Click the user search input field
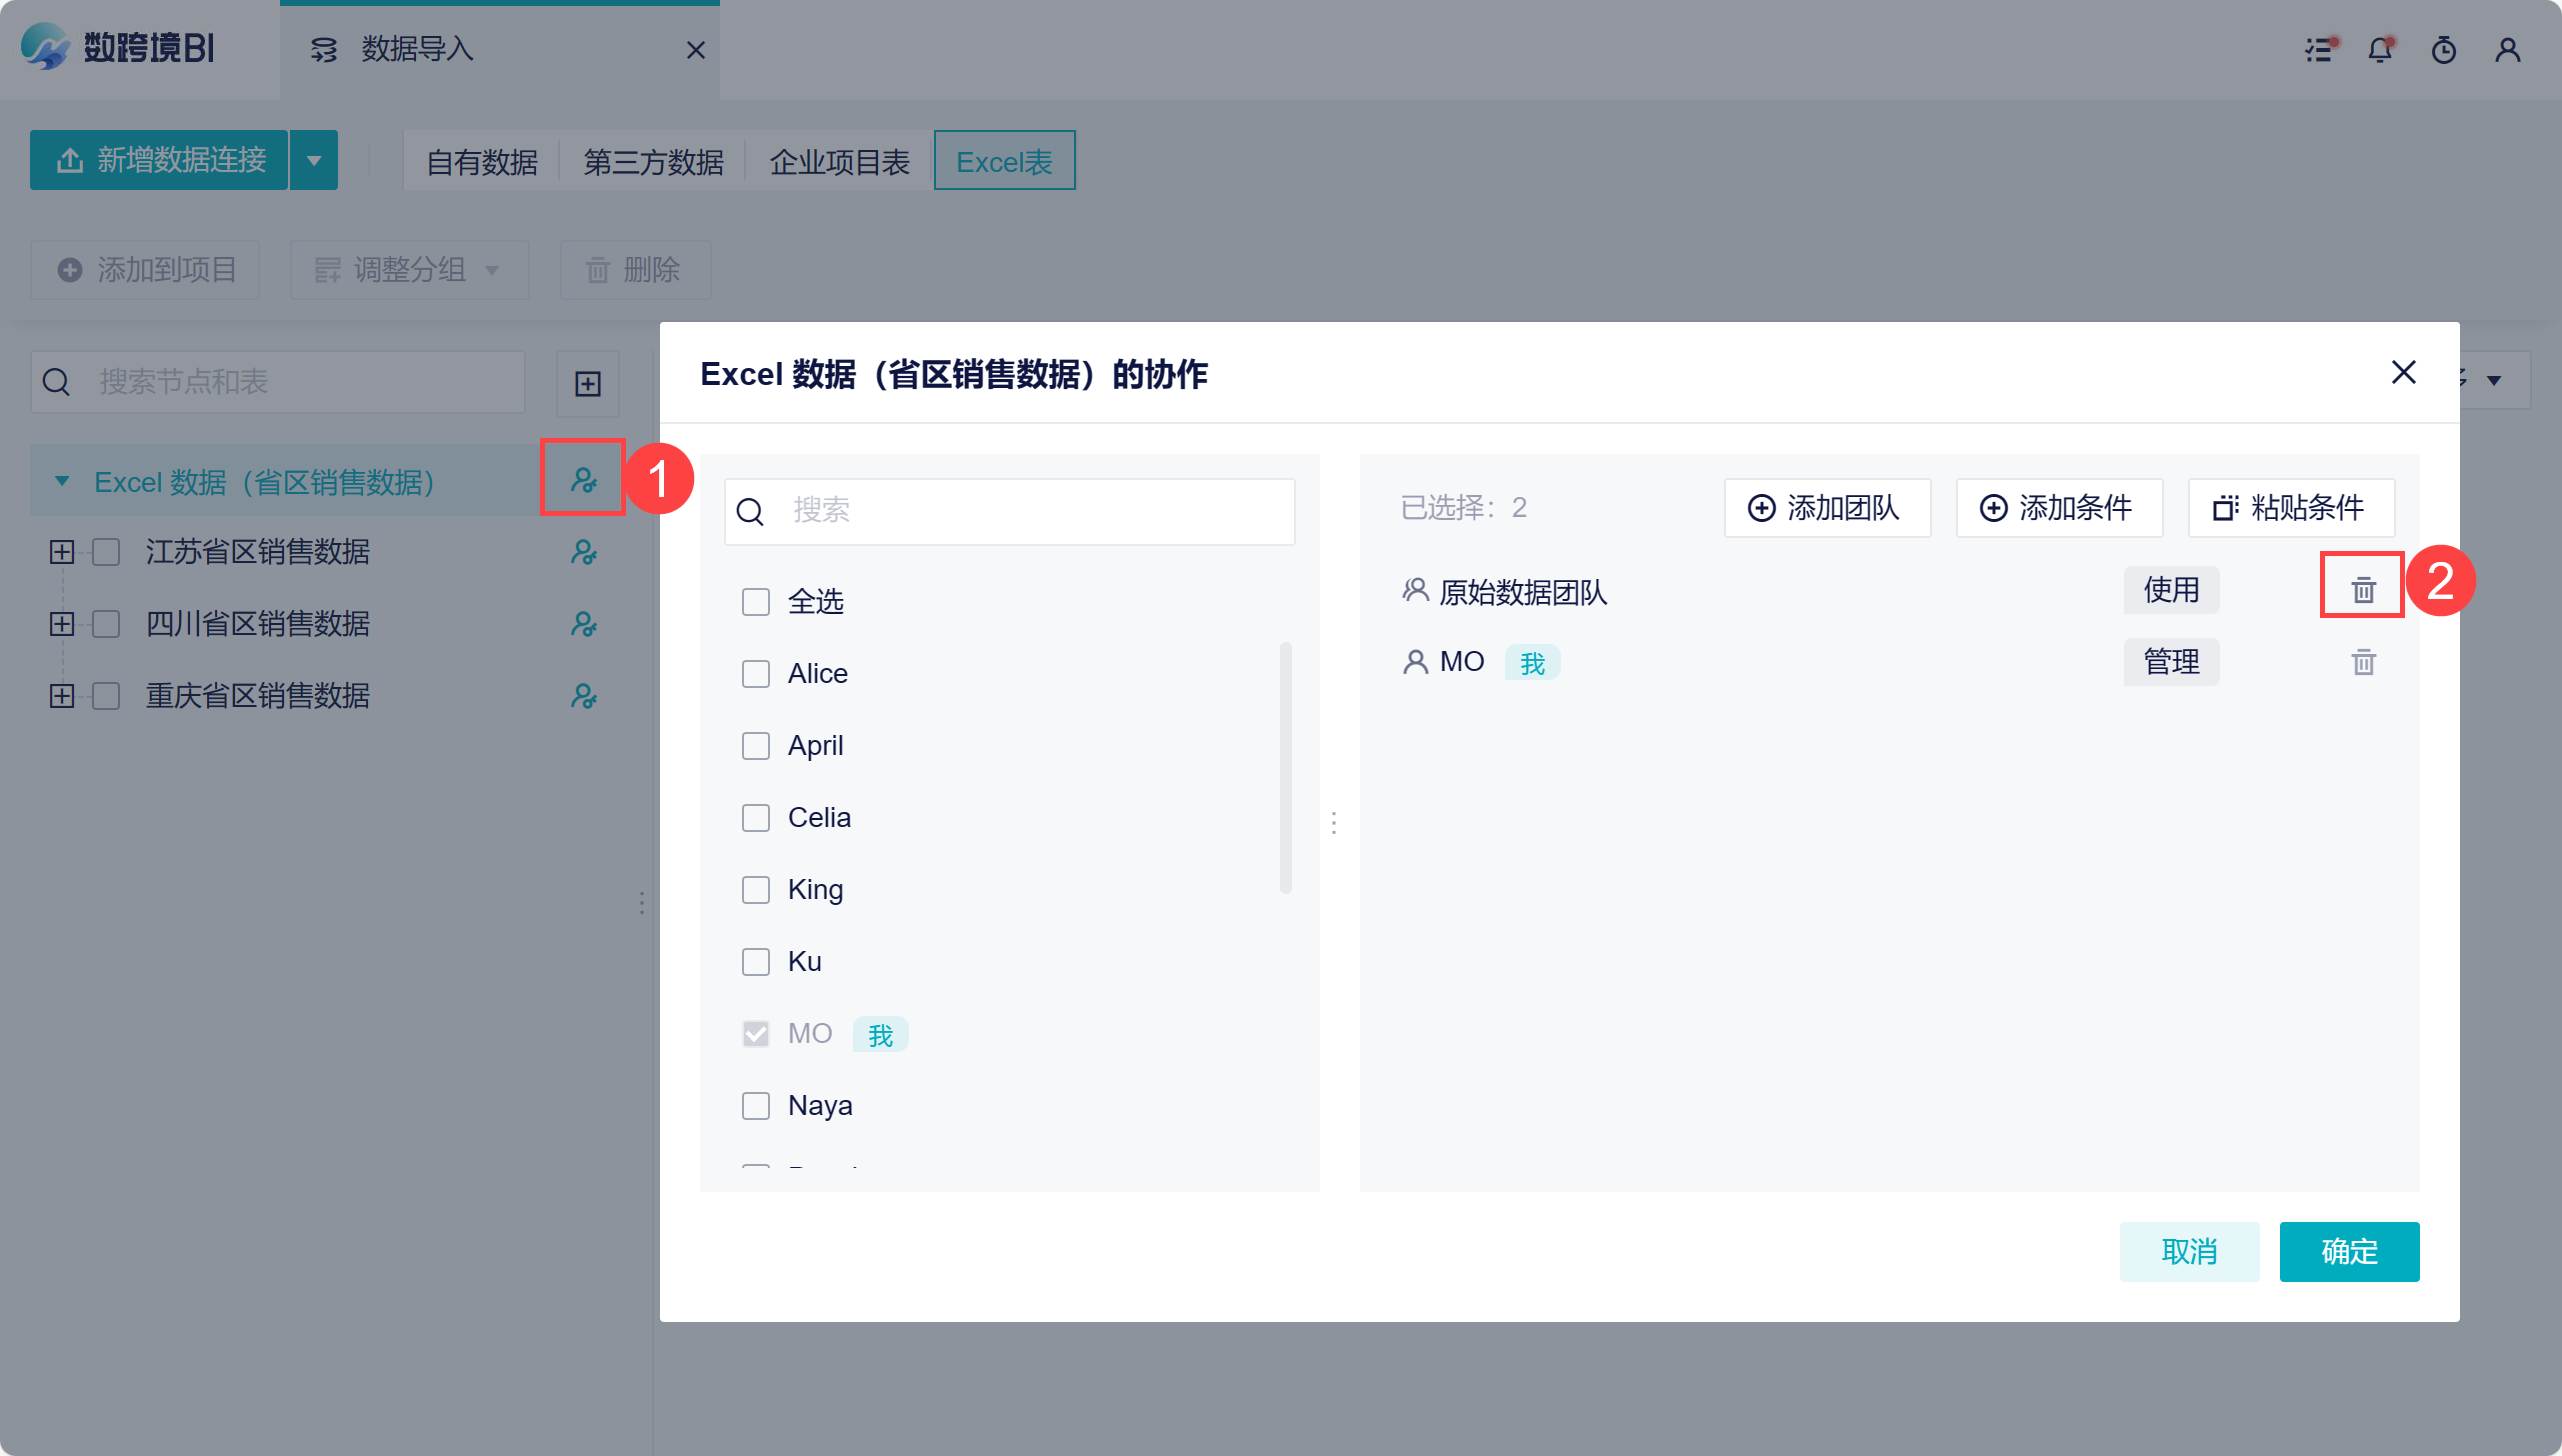 tap(1030, 511)
